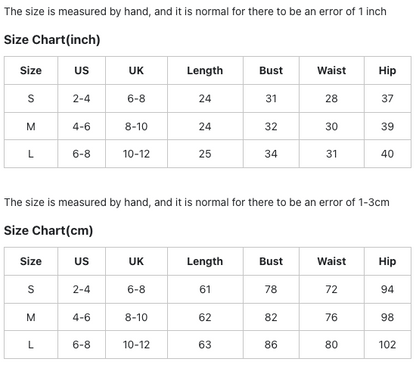The image size is (416, 365).
Task: Click the Size Chart(inch) heading
Action: pos(52,40)
